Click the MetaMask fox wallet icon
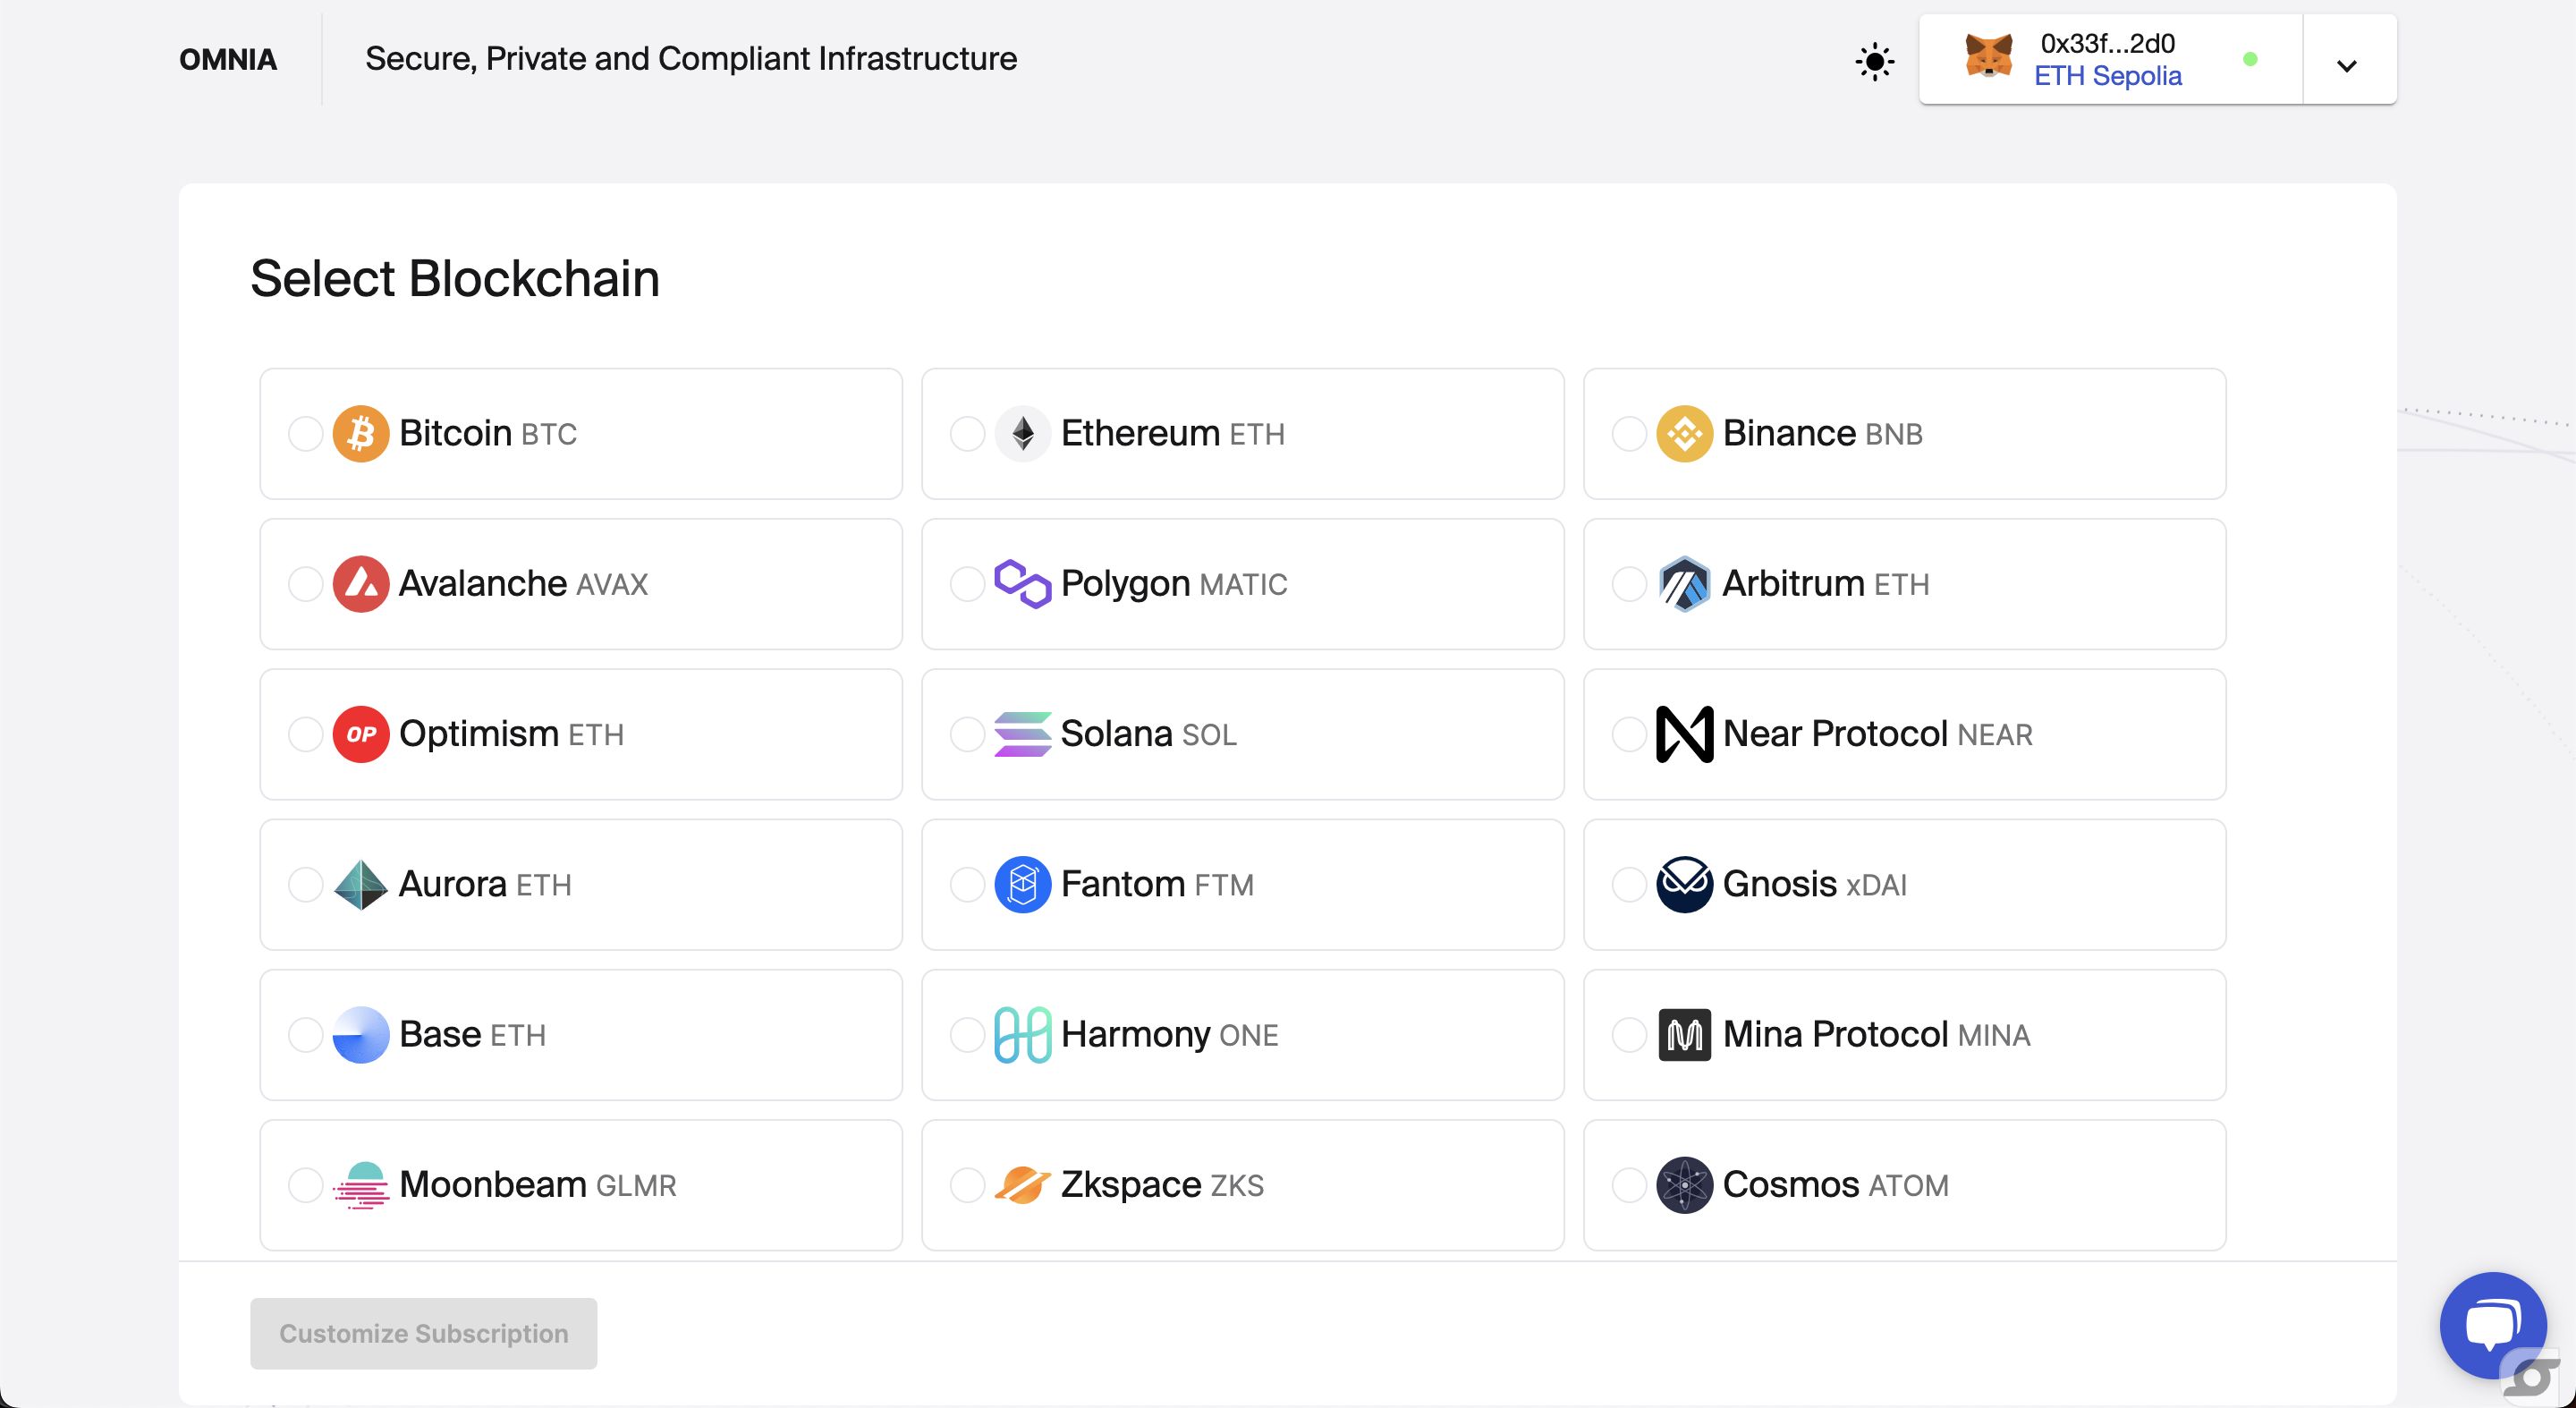This screenshot has height=1408, width=2576. [1988, 57]
